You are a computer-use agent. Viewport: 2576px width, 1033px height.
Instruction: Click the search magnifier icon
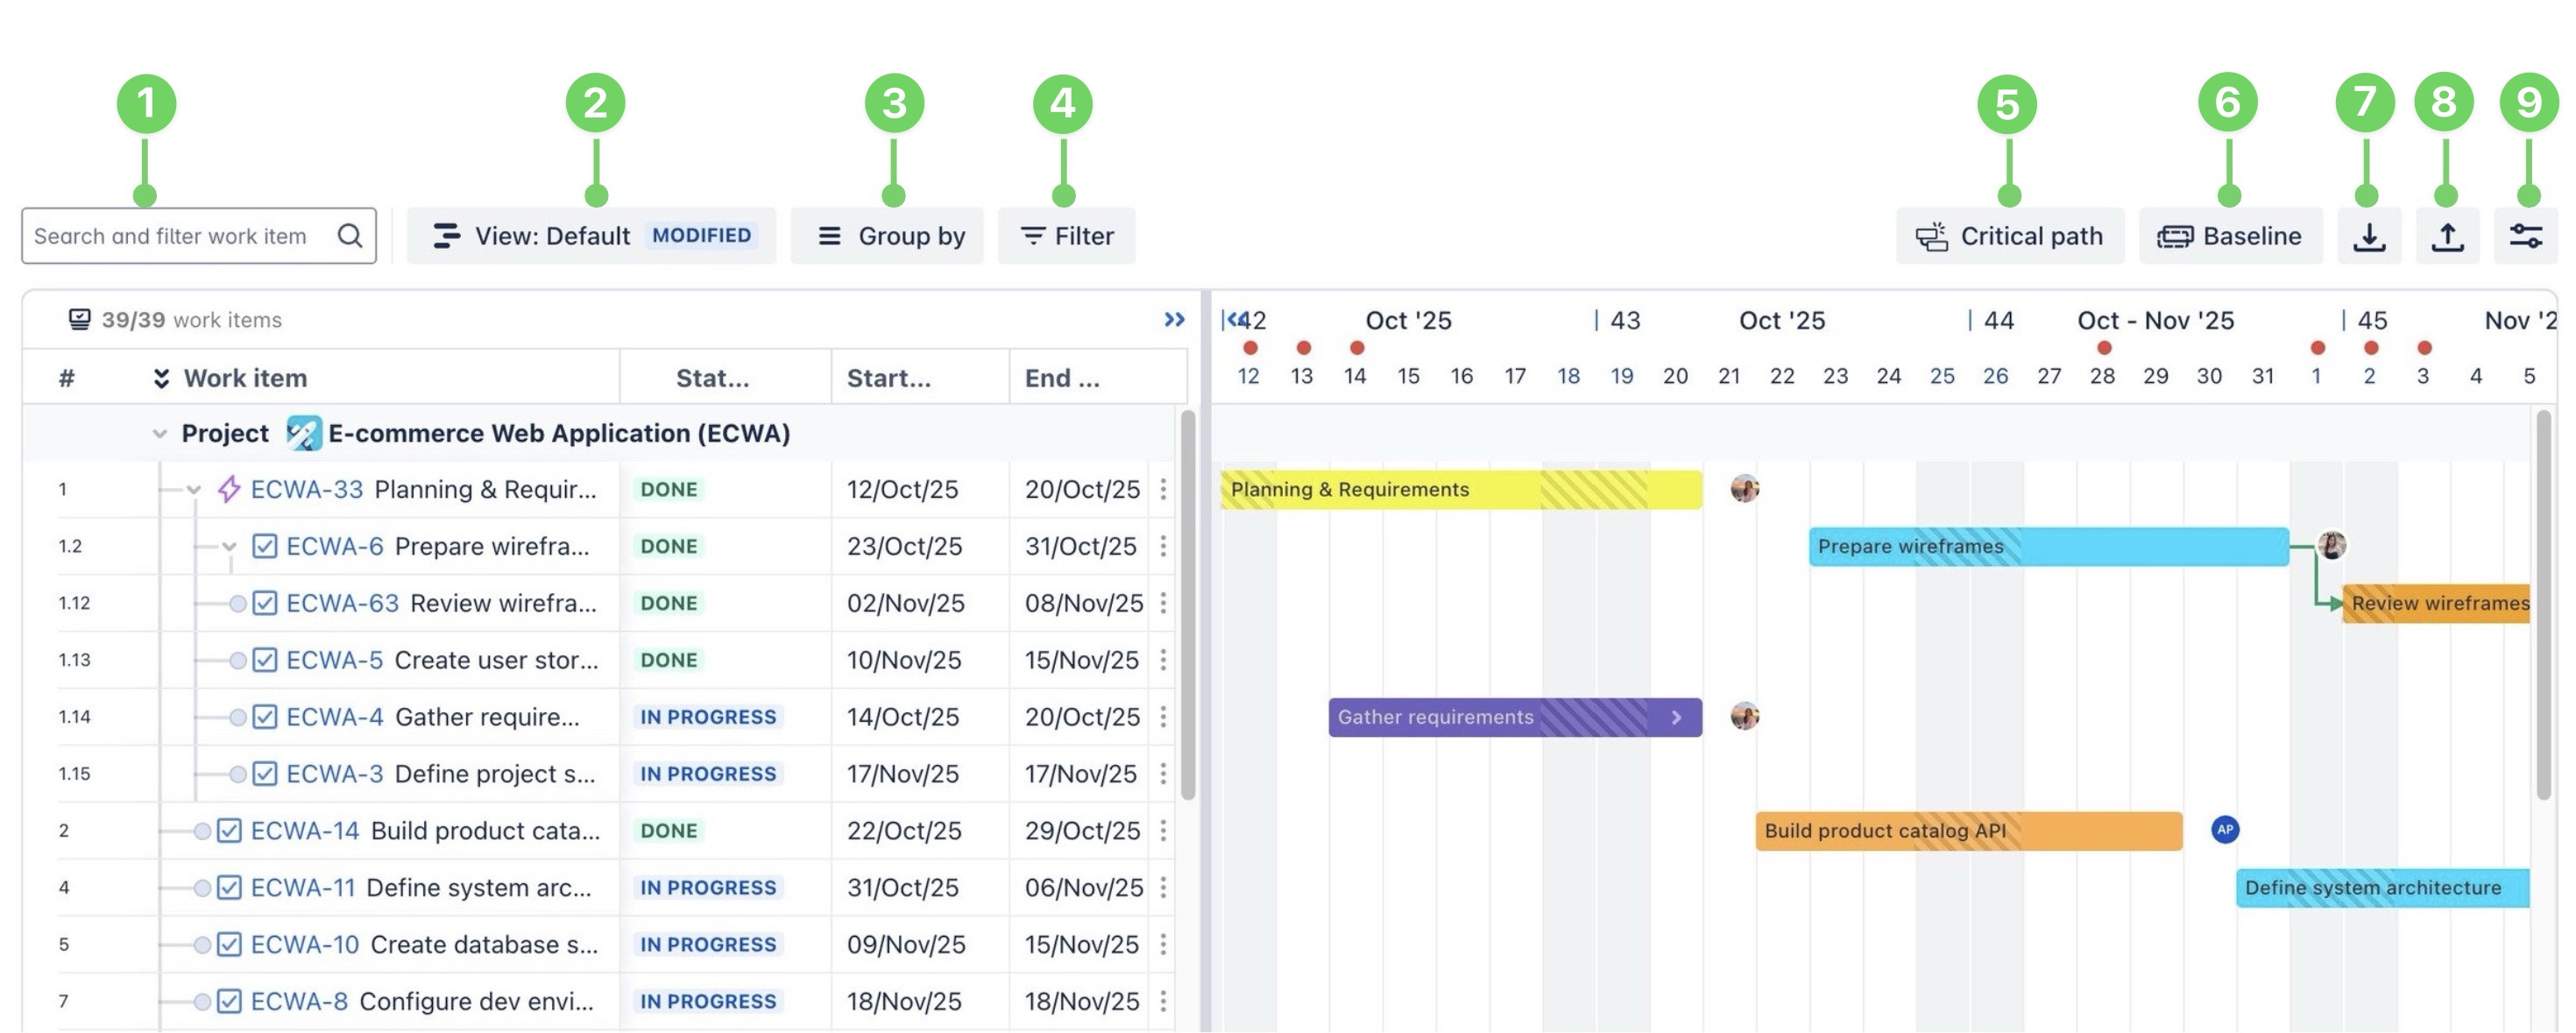click(349, 236)
